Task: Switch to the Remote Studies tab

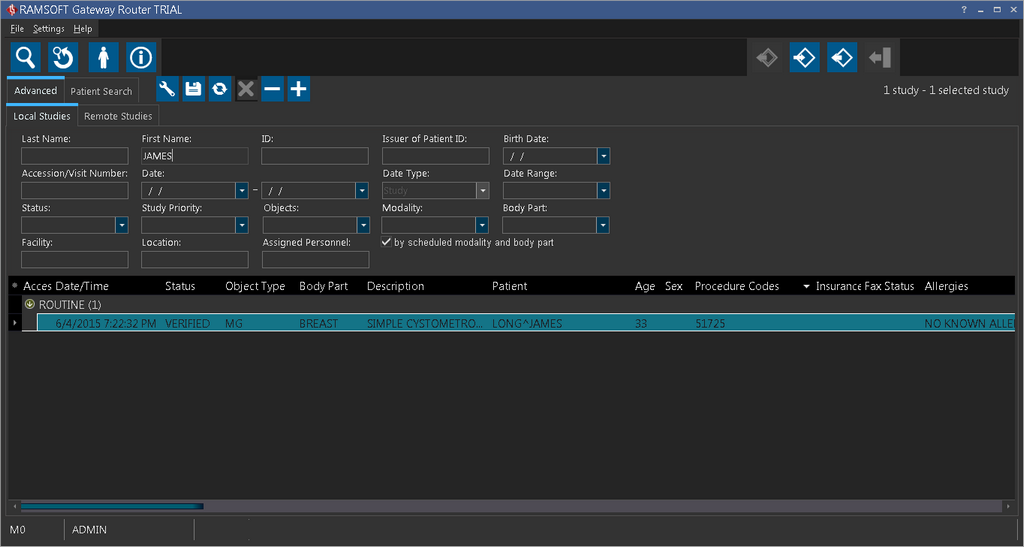Action: [x=118, y=116]
